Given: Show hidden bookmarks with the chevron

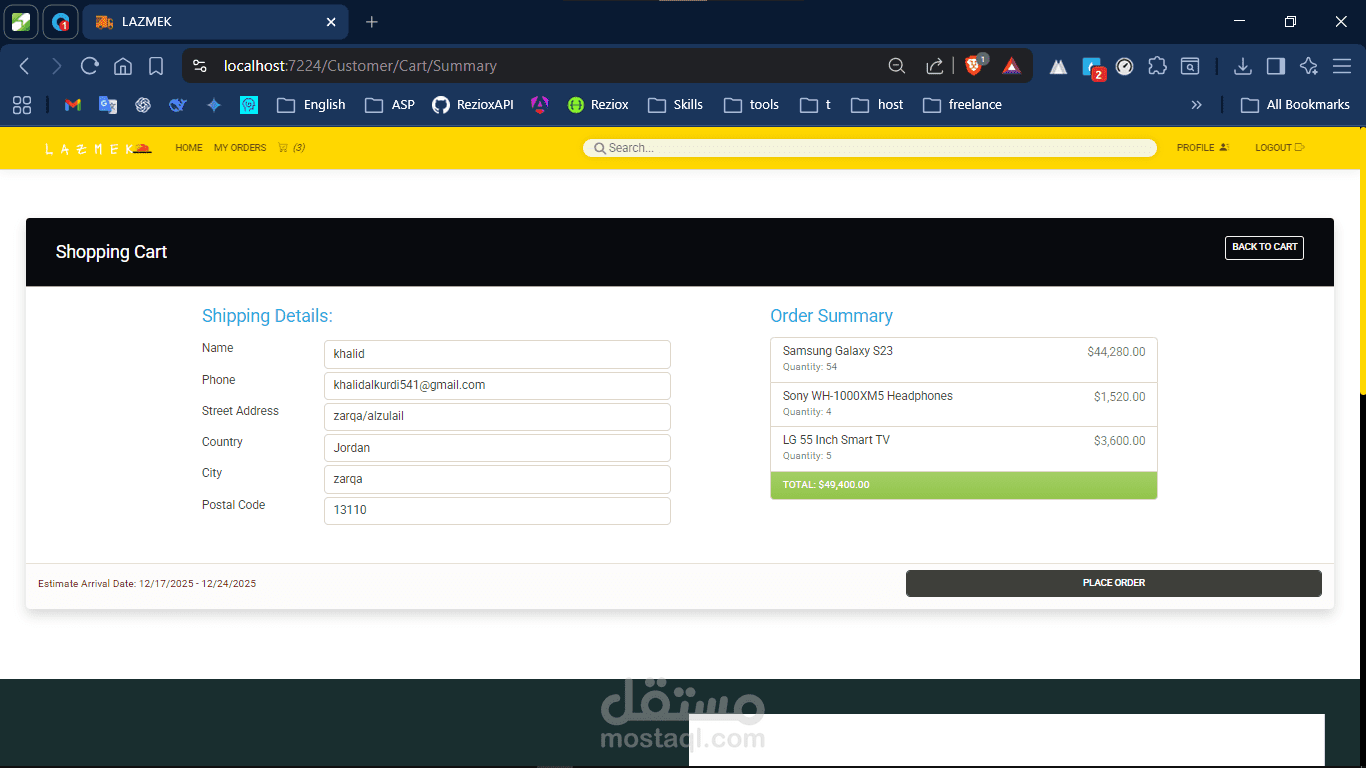Looking at the screenshot, I should [1196, 105].
